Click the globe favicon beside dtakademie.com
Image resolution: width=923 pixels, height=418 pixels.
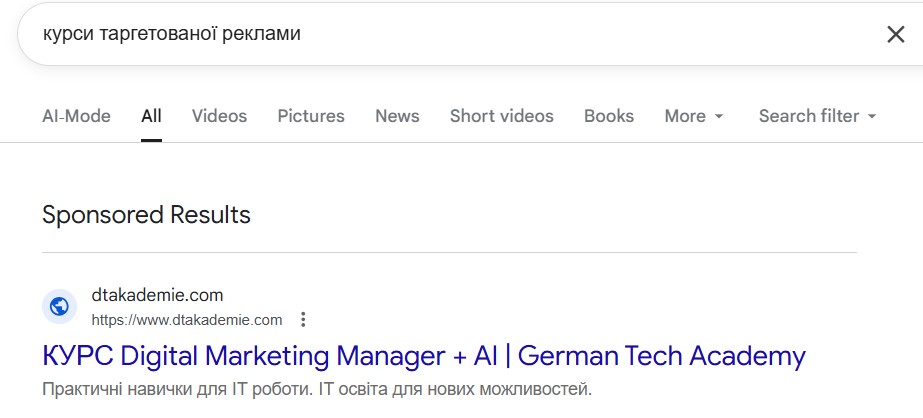coord(59,307)
